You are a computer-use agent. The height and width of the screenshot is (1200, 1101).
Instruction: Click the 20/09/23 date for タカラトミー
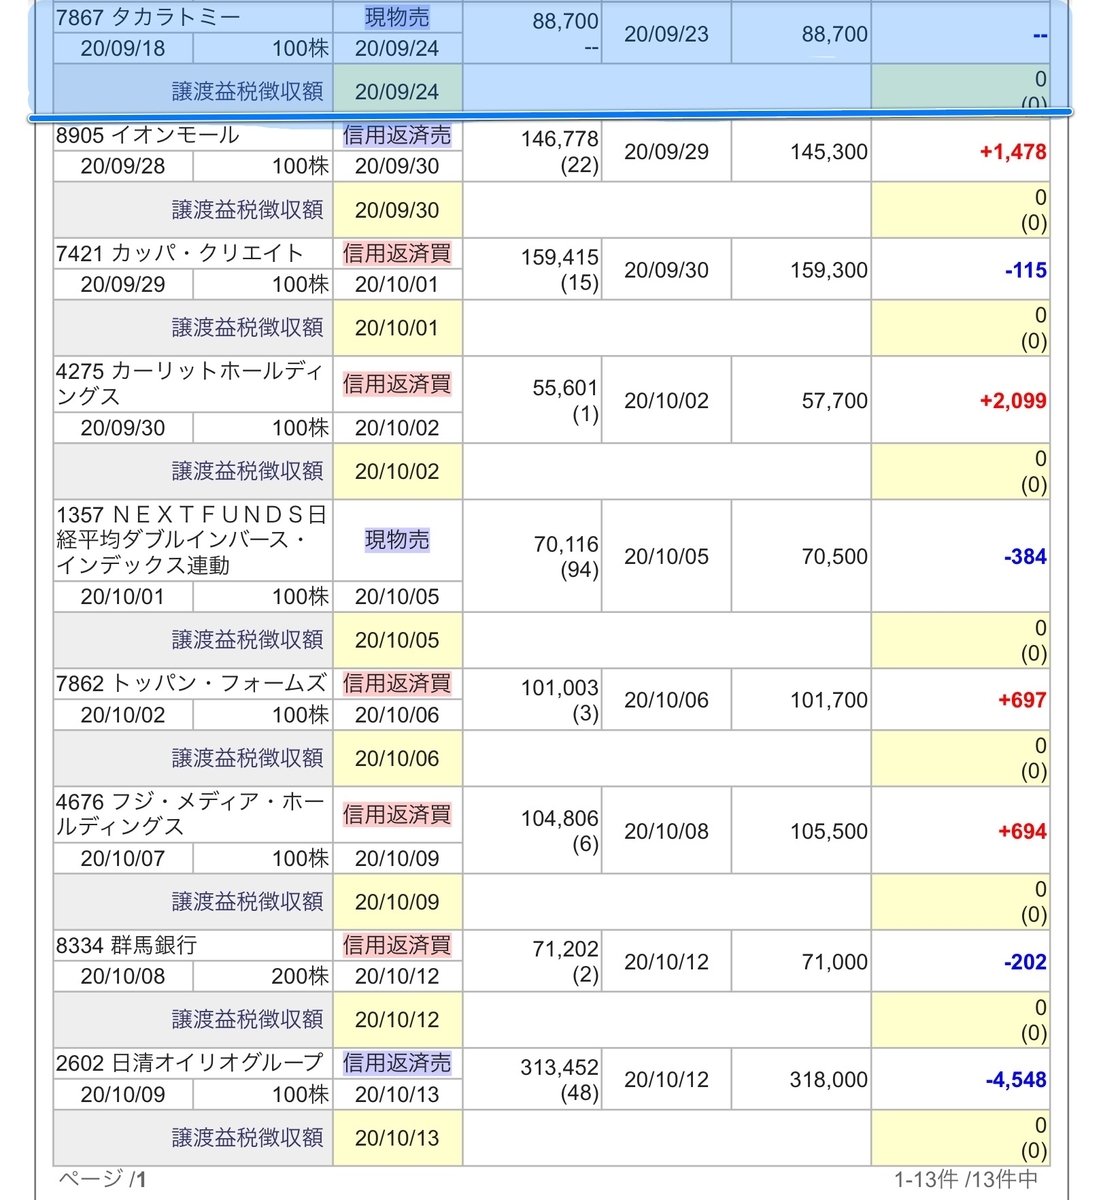666,34
